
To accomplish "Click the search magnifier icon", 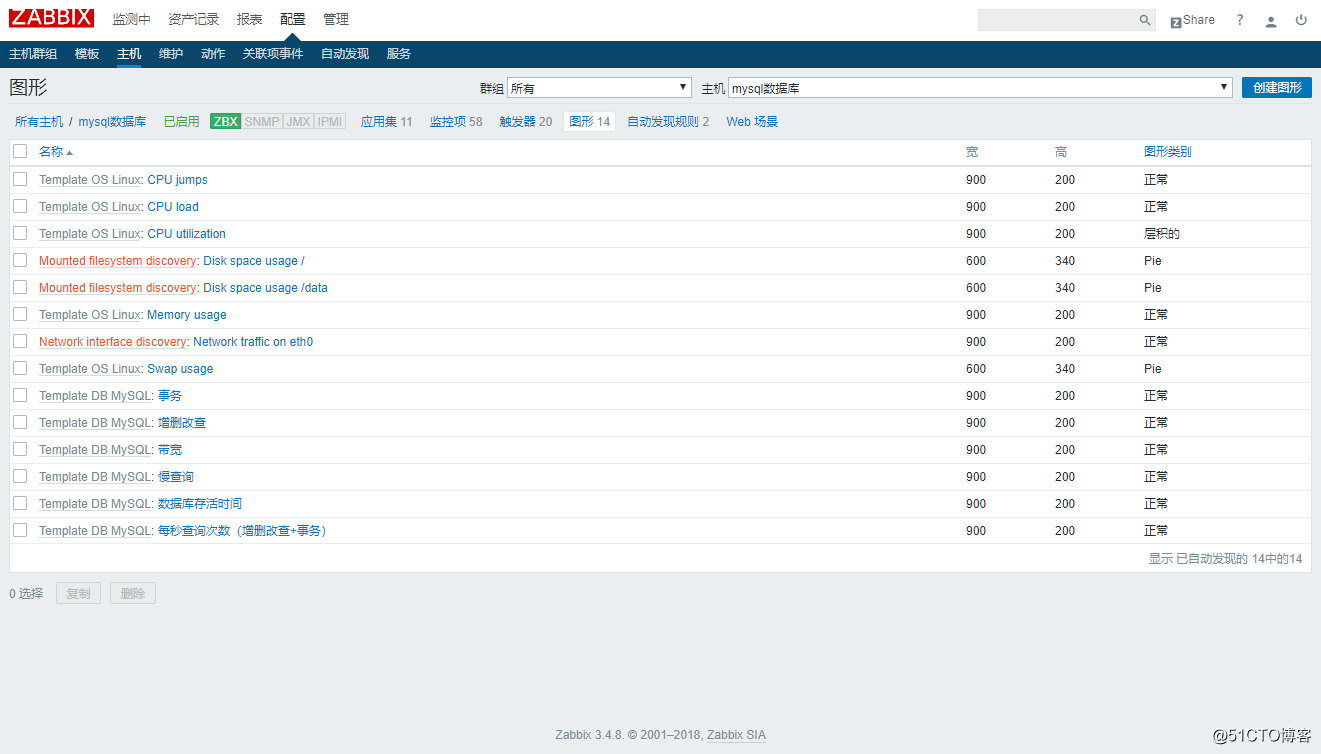I will tap(1145, 20).
